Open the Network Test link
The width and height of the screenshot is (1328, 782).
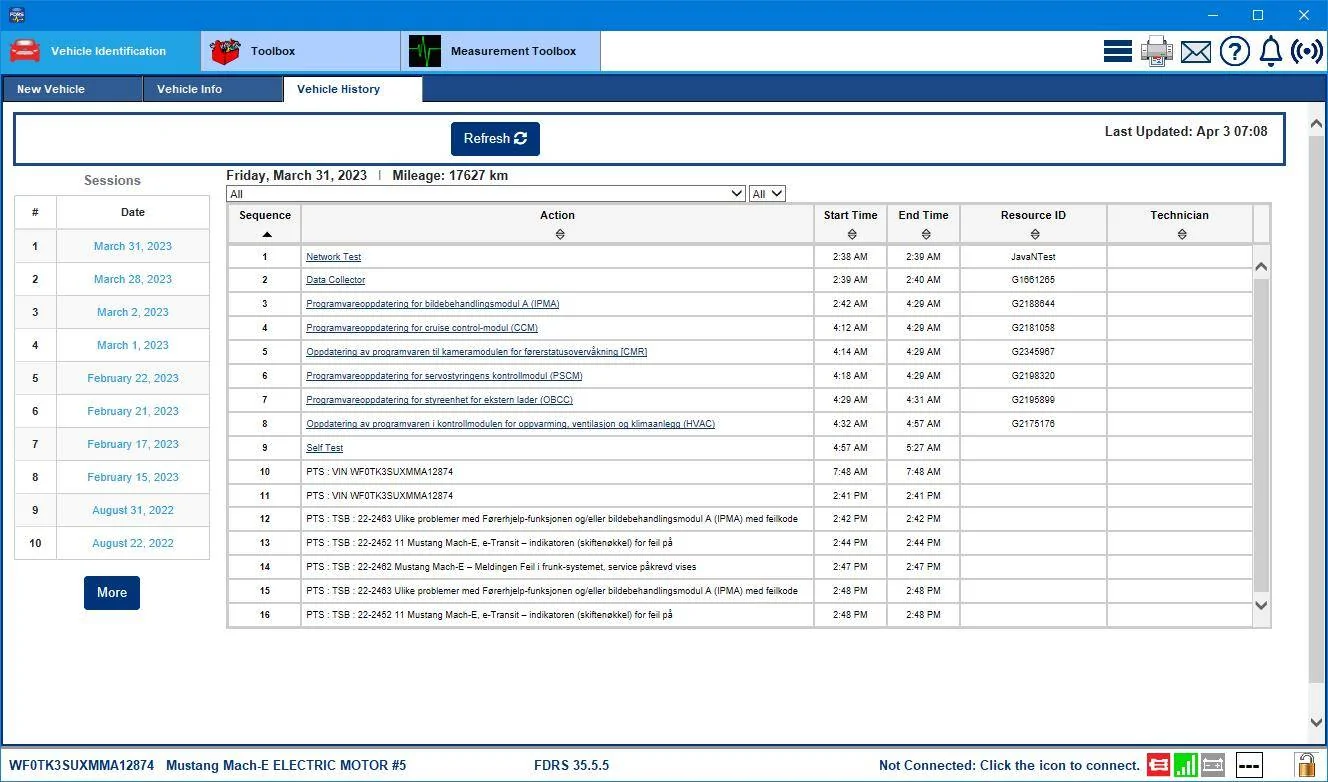point(333,257)
